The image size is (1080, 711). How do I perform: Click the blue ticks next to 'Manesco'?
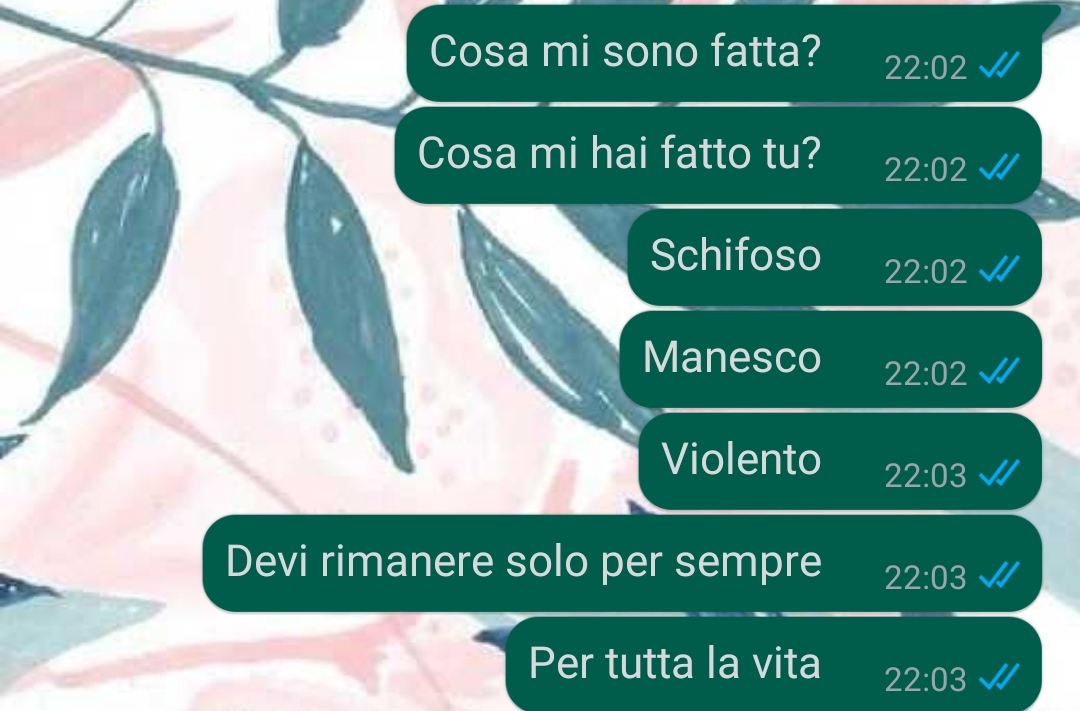(999, 371)
